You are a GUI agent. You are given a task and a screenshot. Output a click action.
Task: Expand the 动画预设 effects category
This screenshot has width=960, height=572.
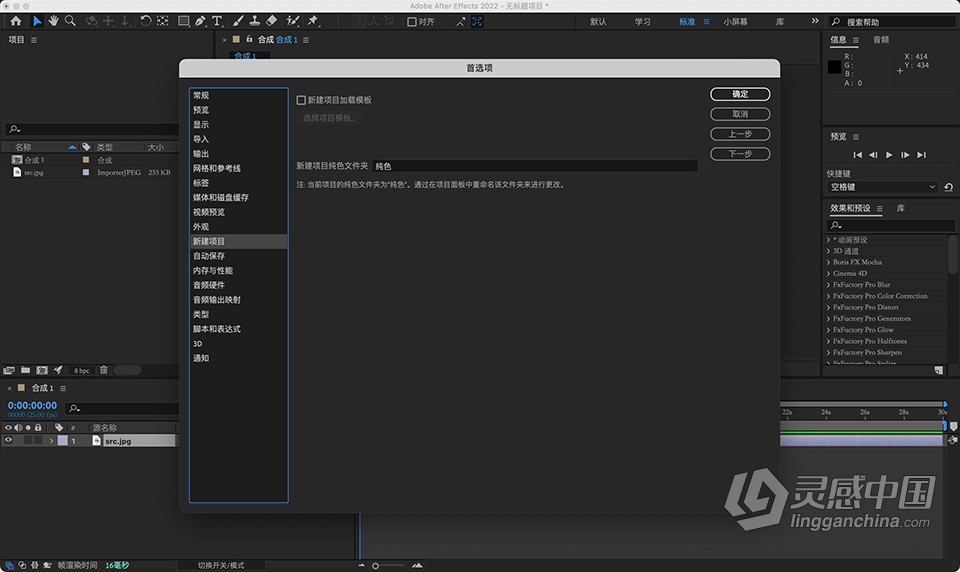click(x=828, y=240)
